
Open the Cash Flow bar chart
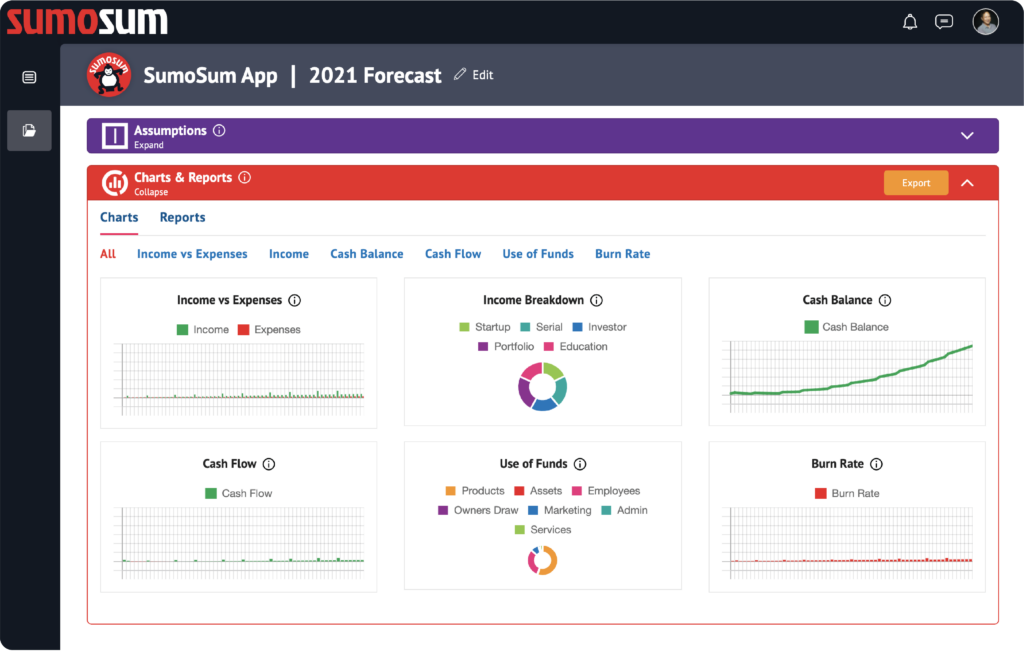tap(238, 543)
